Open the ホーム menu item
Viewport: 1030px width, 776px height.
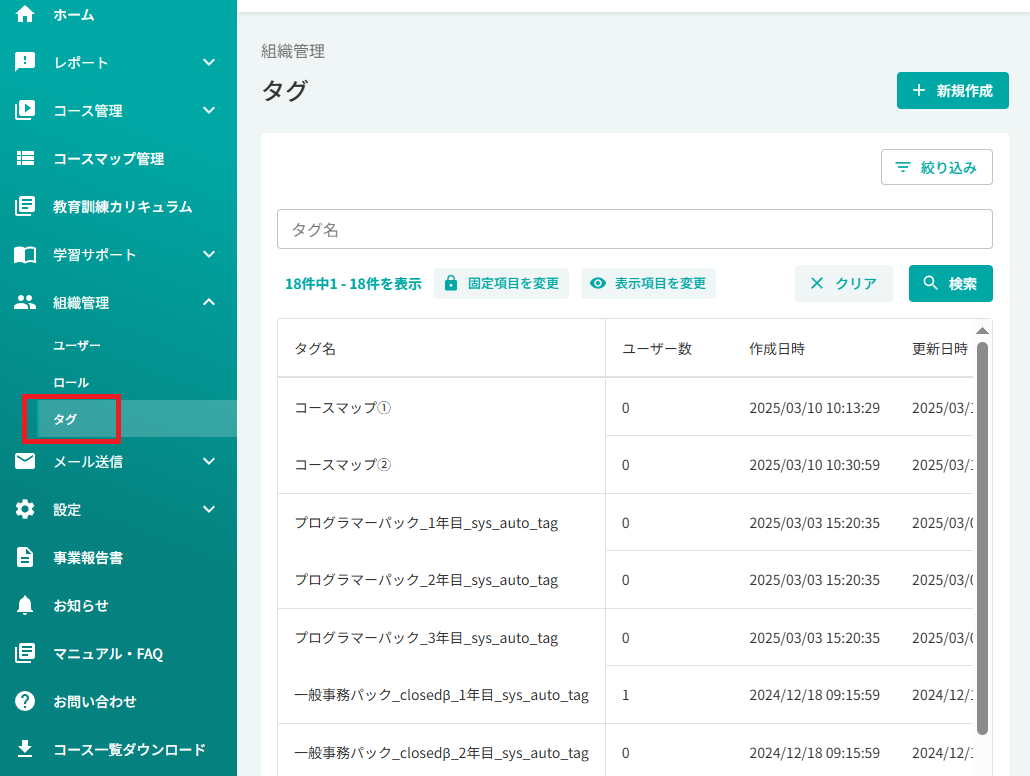(x=118, y=14)
